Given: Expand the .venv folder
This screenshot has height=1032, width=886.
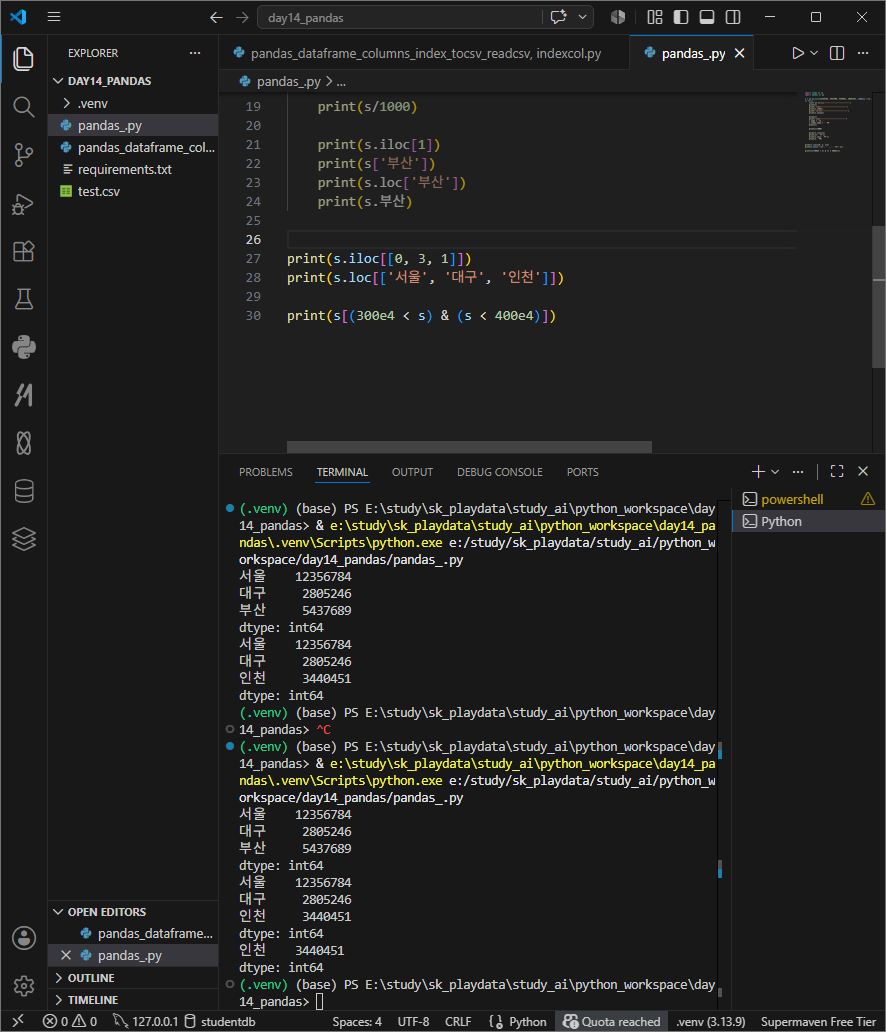Looking at the screenshot, I should [x=132, y=103].
